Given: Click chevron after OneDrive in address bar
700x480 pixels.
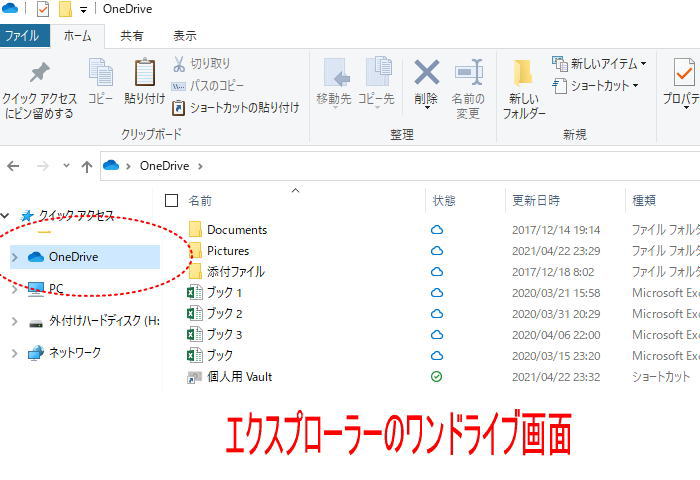Looking at the screenshot, I should tap(200, 167).
